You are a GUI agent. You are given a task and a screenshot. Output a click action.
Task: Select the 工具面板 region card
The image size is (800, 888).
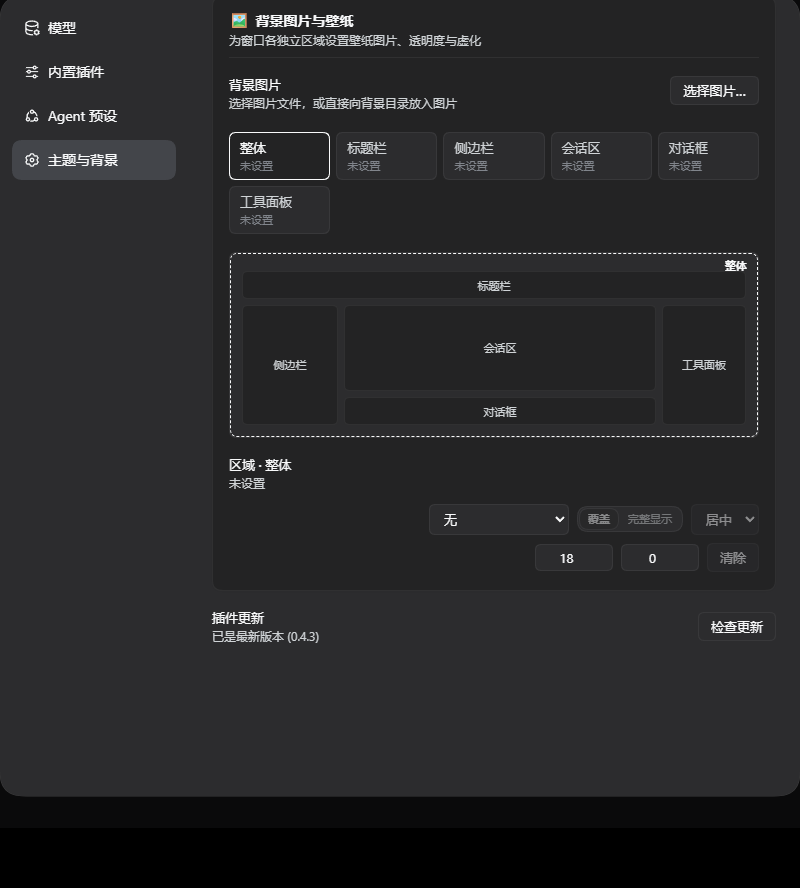coord(279,210)
